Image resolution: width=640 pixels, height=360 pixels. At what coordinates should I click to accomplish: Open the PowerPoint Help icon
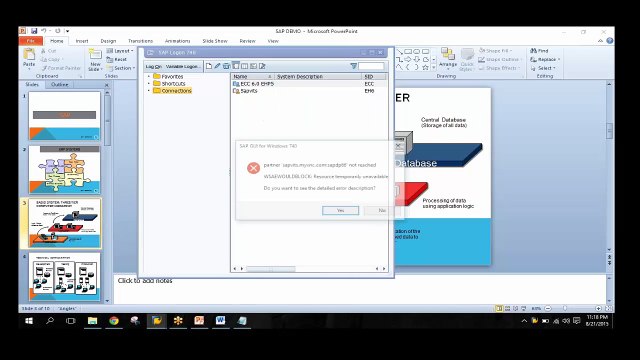tap(609, 41)
